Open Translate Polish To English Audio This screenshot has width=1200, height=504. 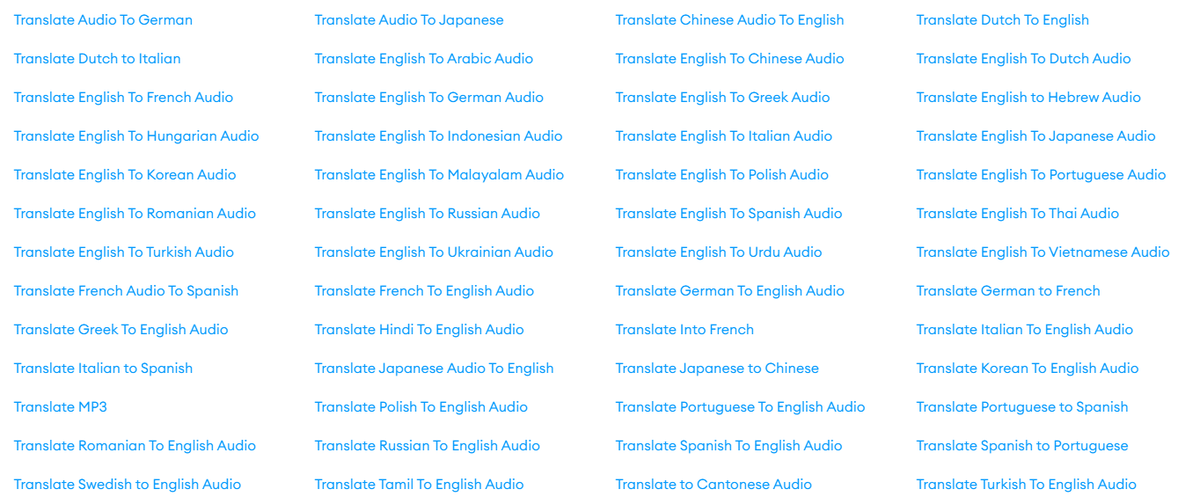coord(421,408)
